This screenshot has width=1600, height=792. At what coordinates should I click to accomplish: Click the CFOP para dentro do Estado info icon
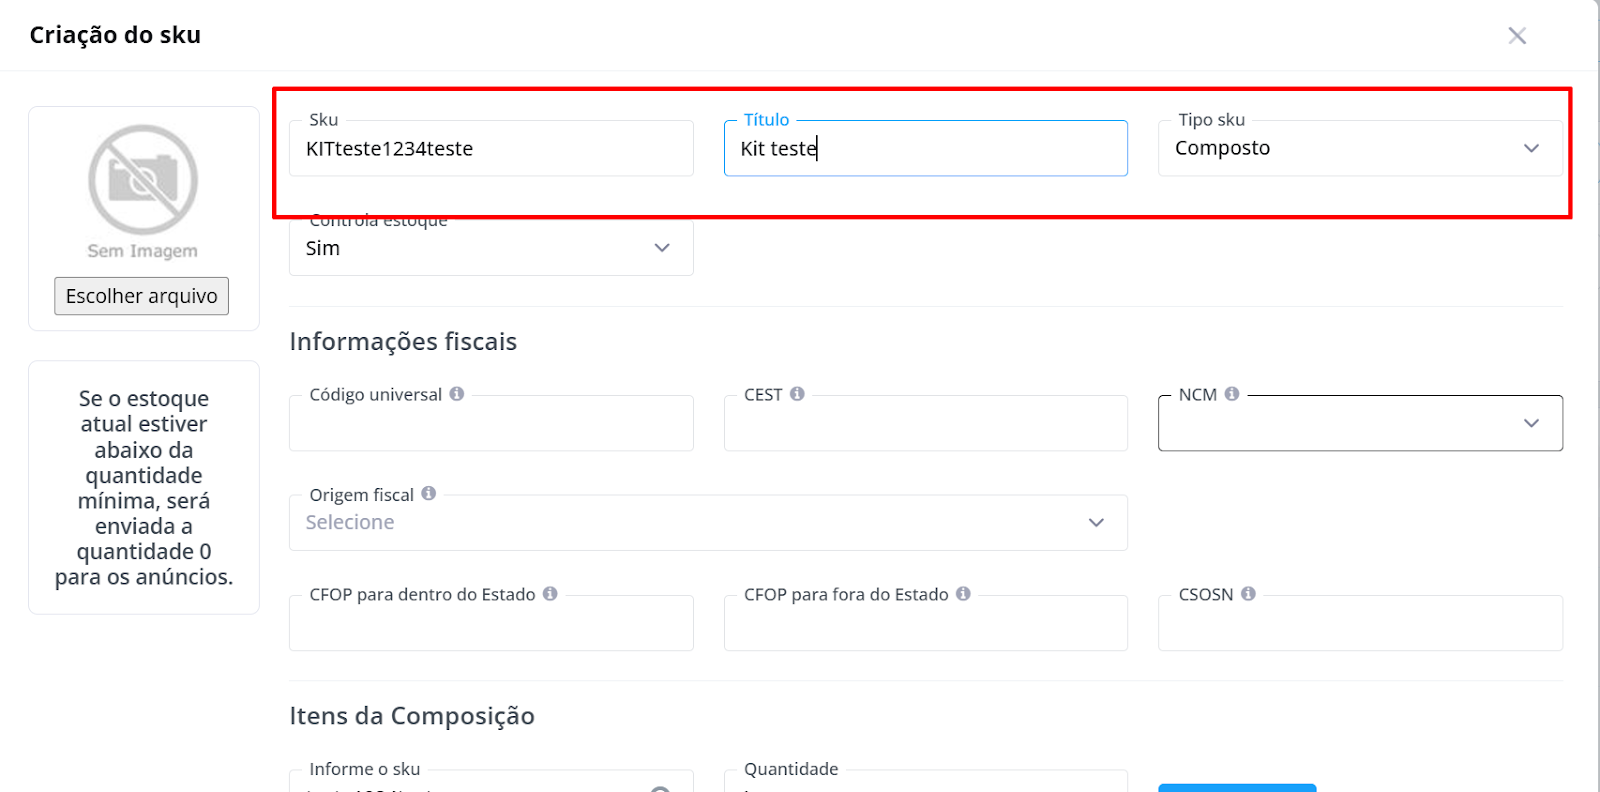(550, 594)
